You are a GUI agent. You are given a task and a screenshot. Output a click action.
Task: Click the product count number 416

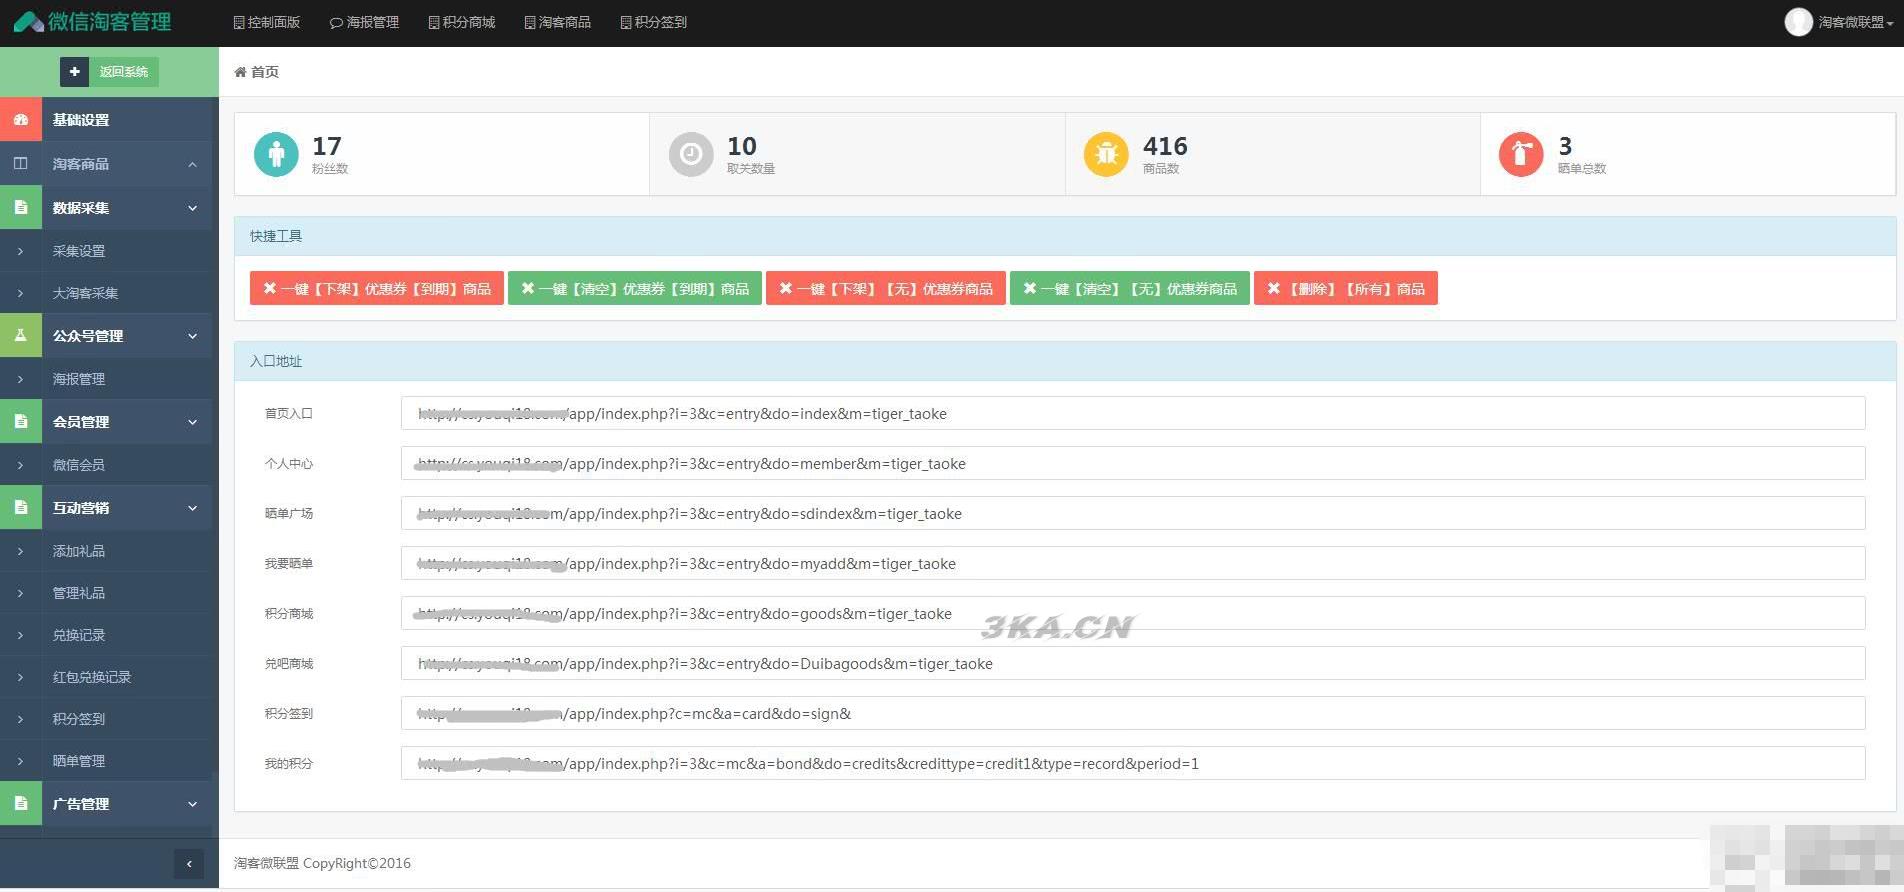1165,146
